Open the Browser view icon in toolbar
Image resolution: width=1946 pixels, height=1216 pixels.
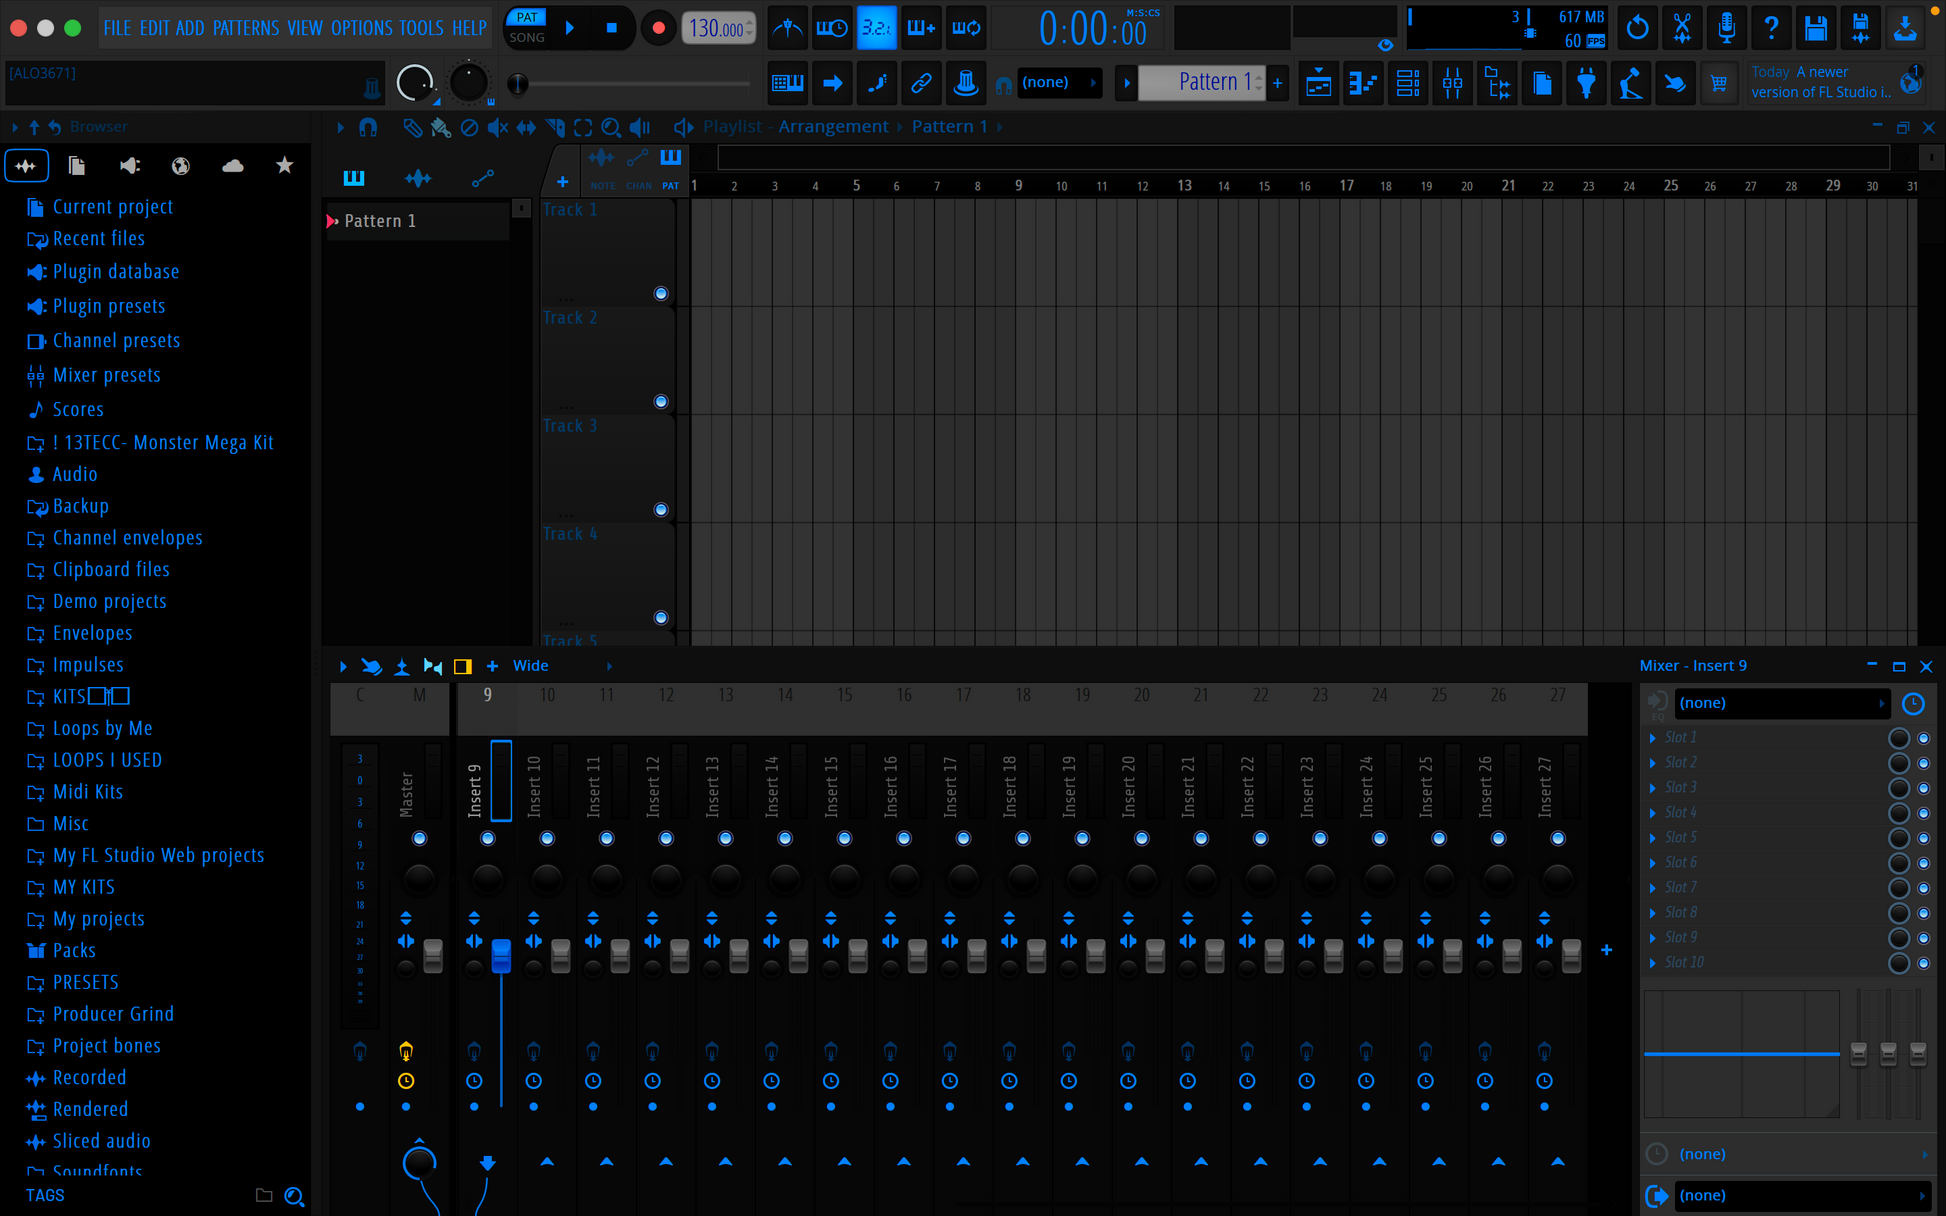[x=1497, y=83]
